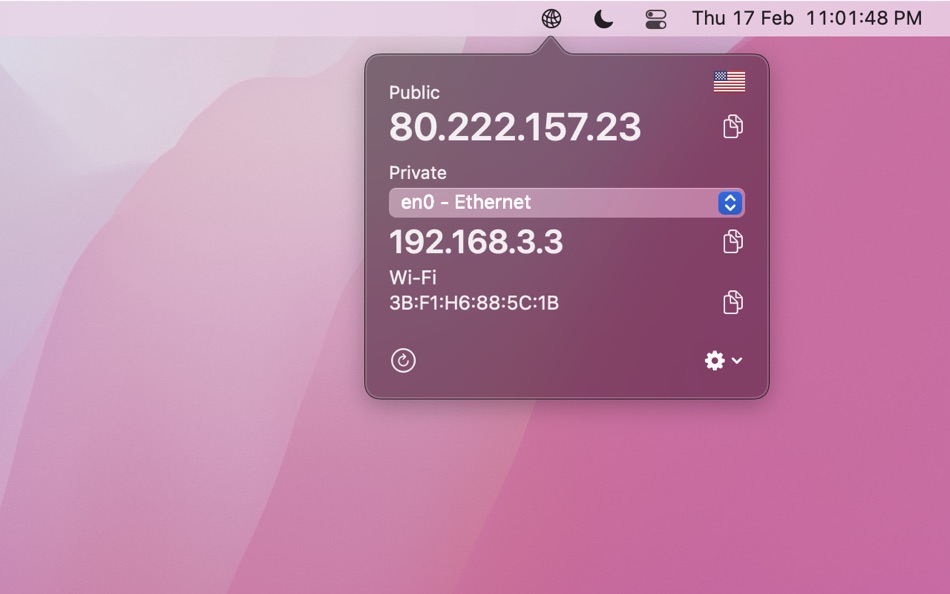Click the US flag icon
The image size is (950, 594).
pyautogui.click(x=729, y=82)
